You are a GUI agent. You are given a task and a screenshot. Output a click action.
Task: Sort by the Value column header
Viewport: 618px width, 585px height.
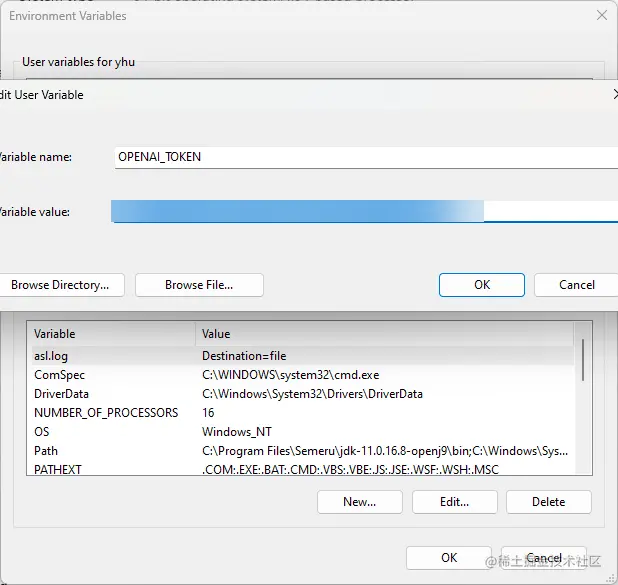tap(384, 334)
